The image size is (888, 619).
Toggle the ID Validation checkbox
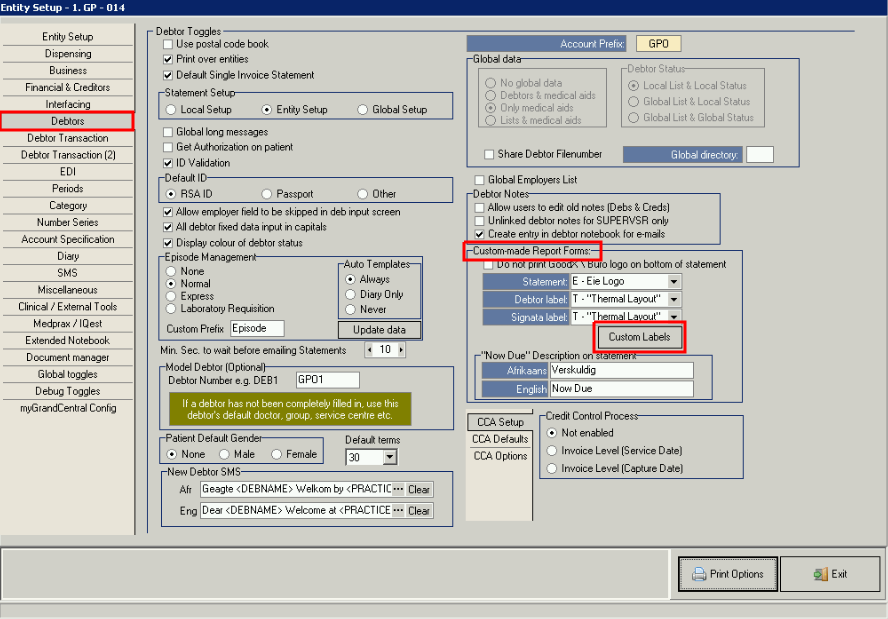[x=168, y=162]
